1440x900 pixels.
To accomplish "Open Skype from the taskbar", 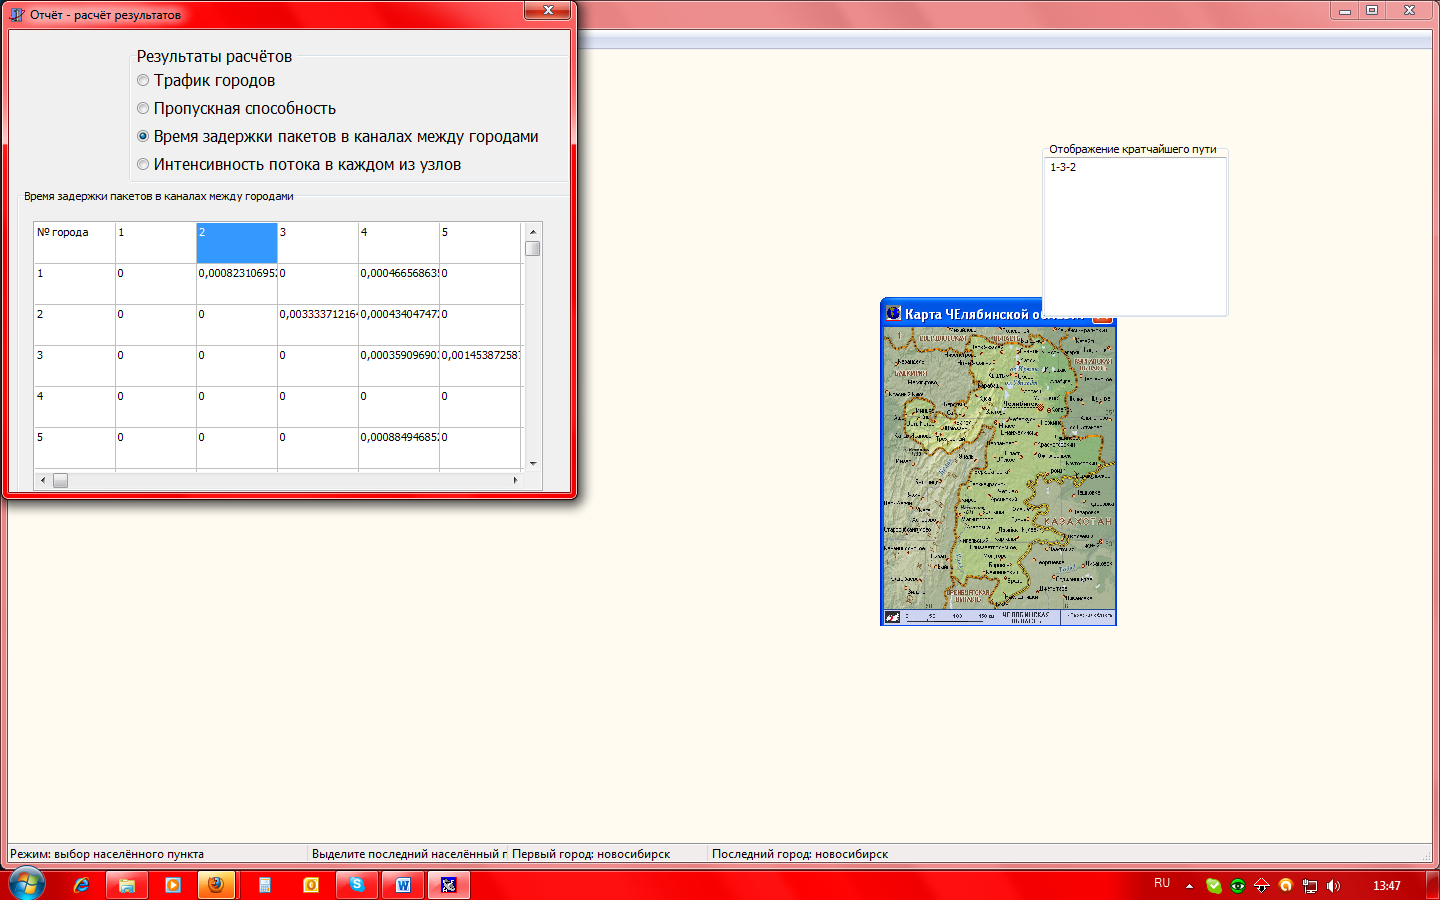I will [357, 885].
